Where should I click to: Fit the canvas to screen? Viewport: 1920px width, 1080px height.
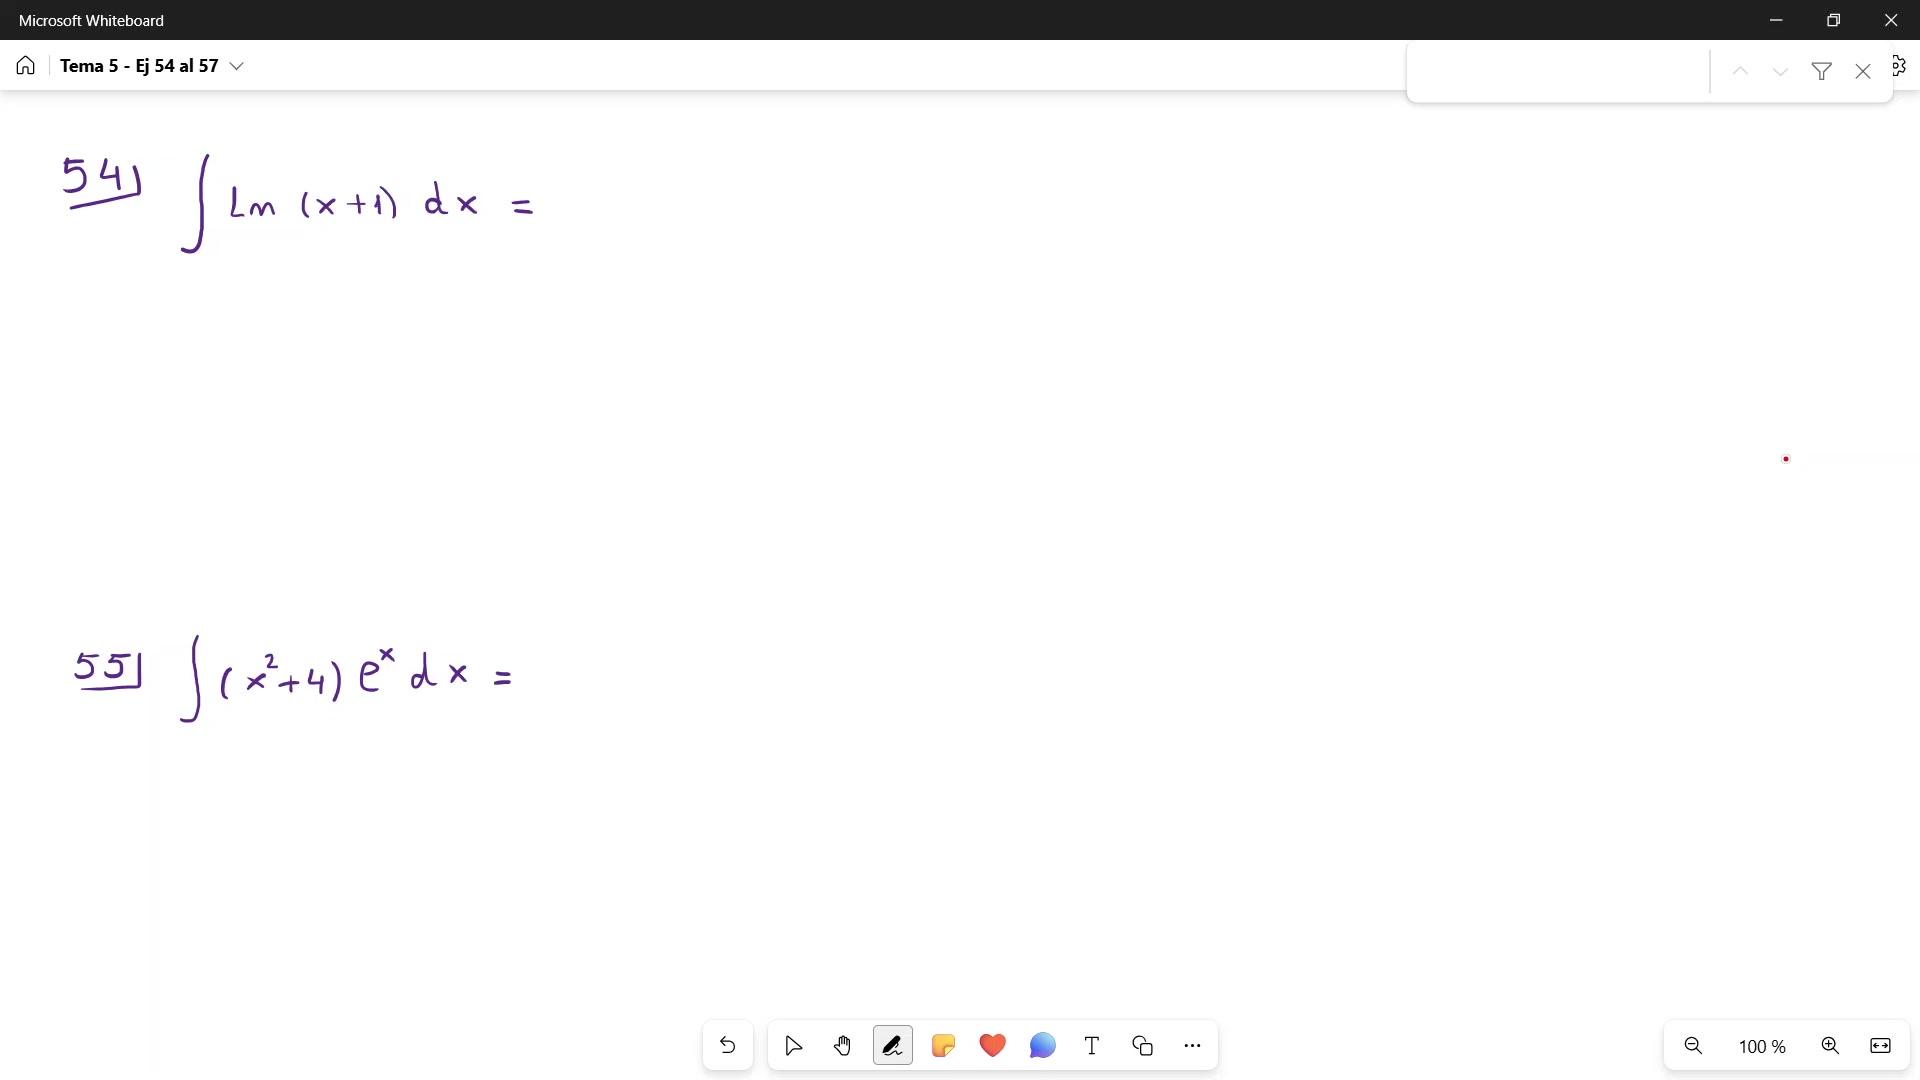(x=1880, y=1046)
